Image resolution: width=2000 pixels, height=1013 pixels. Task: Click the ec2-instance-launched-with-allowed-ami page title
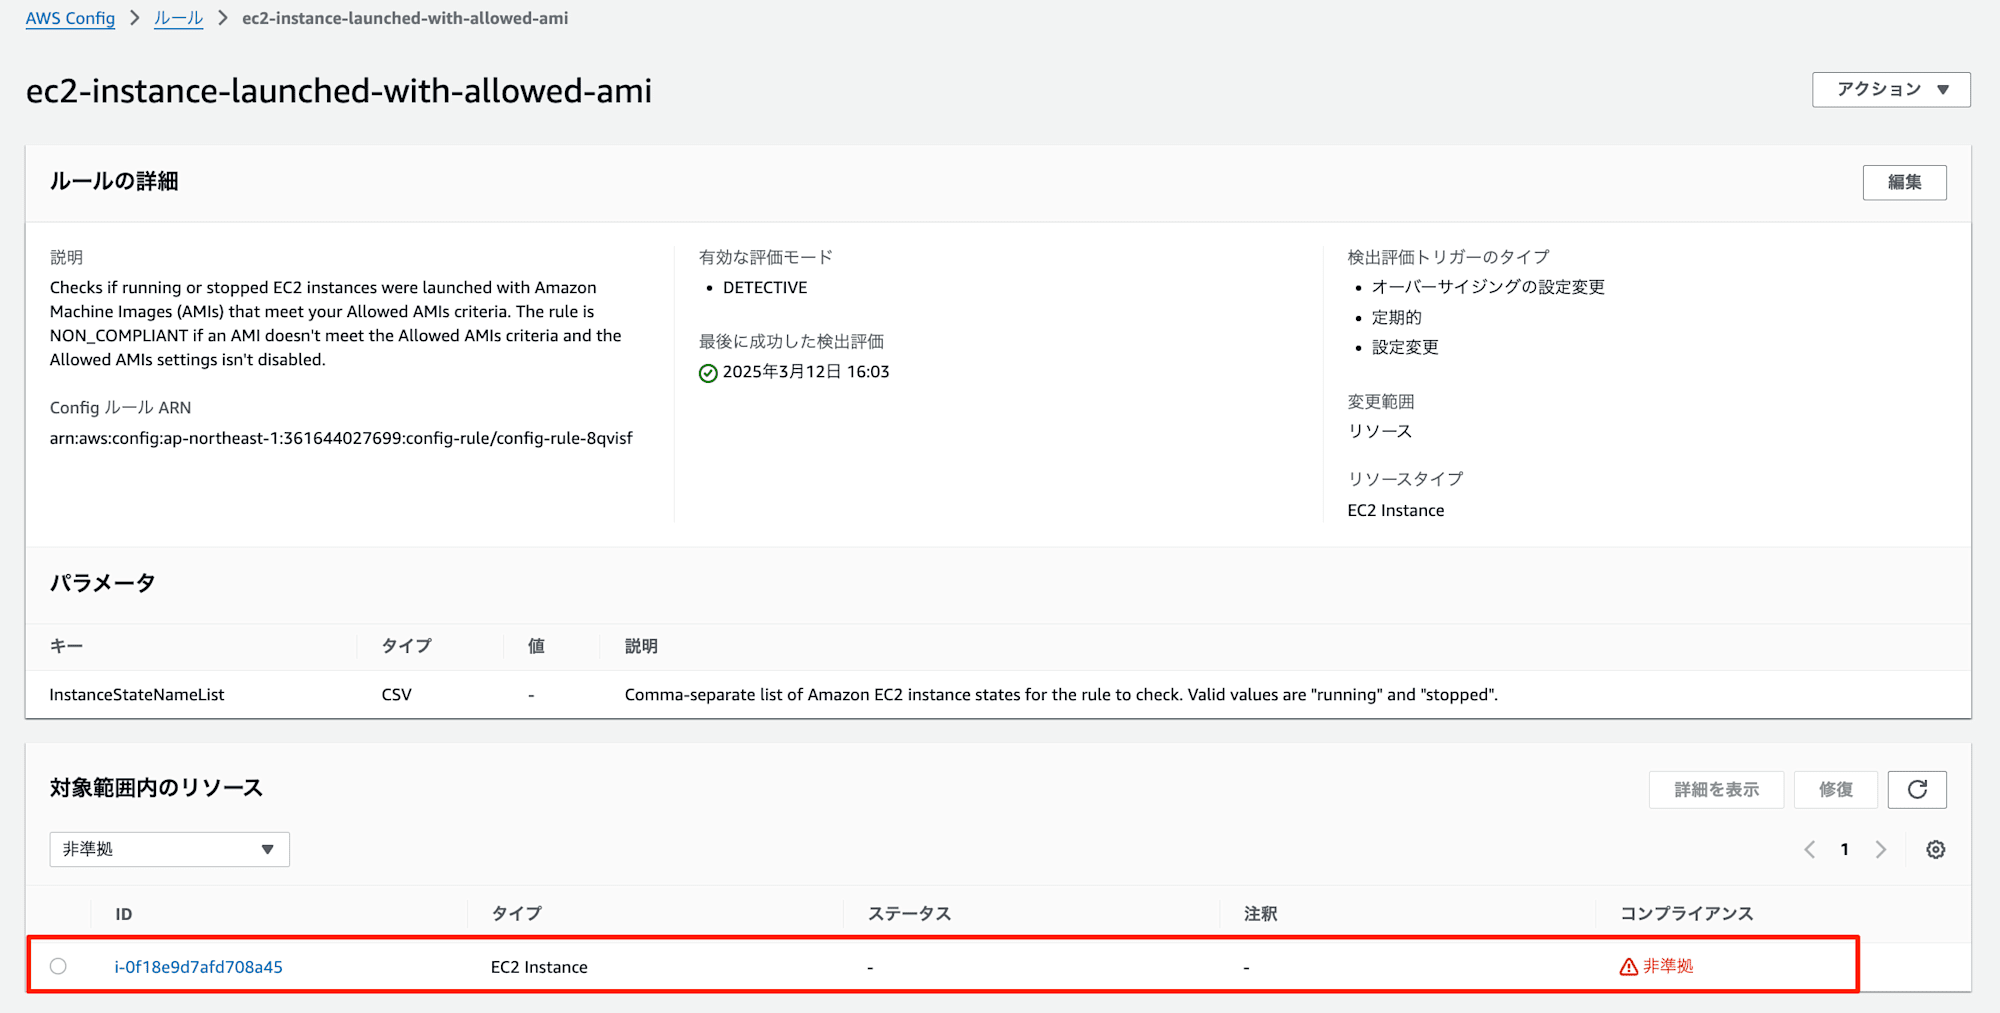coord(339,91)
